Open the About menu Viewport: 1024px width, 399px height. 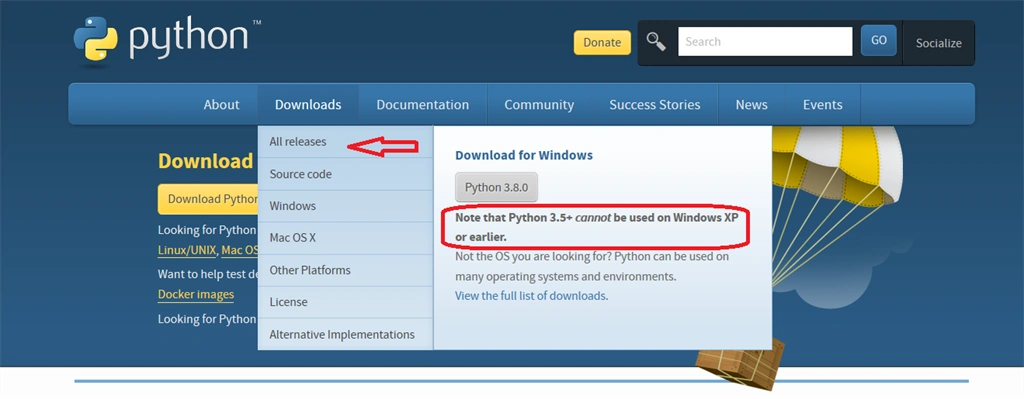221,104
